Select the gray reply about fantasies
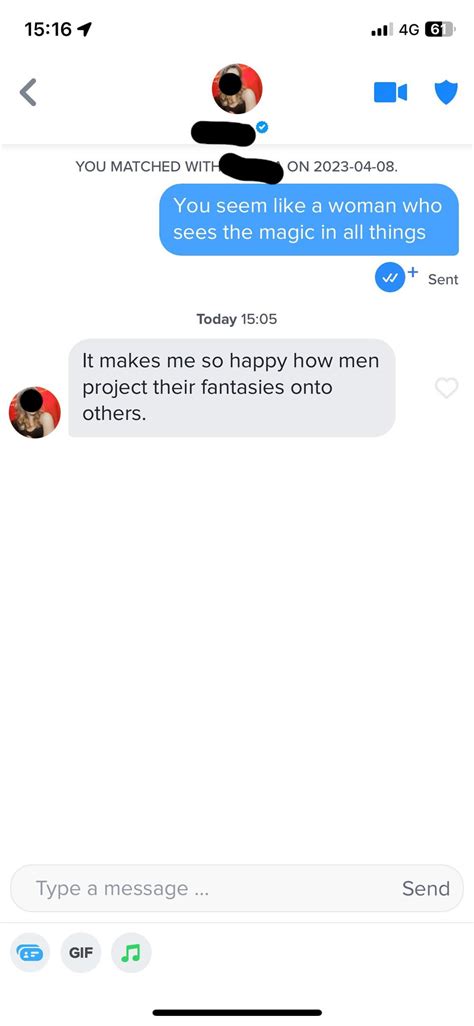Screen dimensions: 474x1026 pyautogui.click(x=232, y=387)
